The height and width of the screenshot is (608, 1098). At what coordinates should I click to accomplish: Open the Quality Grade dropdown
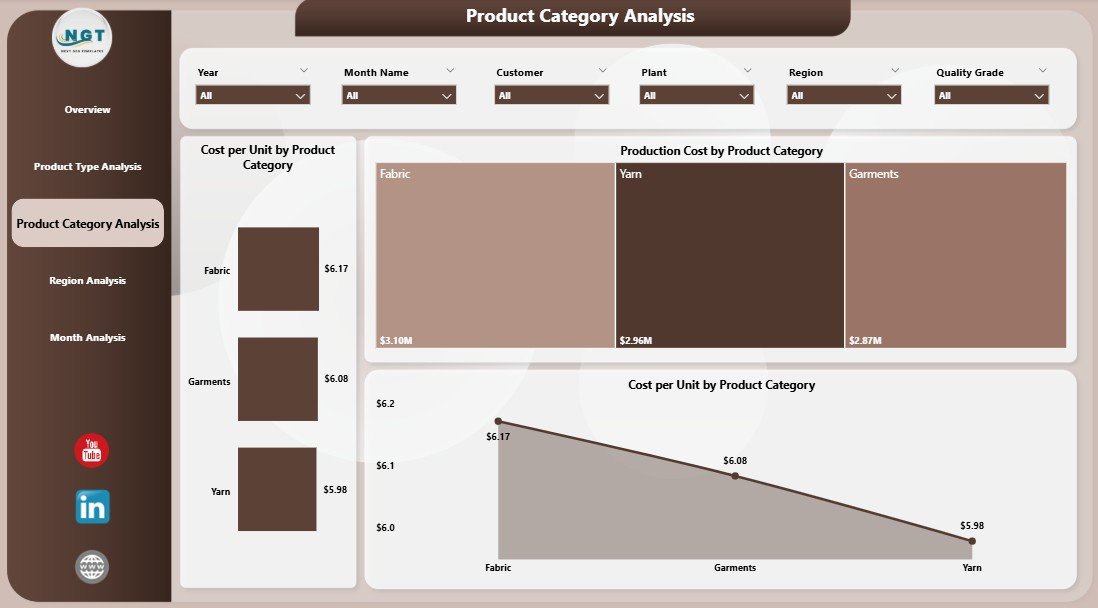990,95
